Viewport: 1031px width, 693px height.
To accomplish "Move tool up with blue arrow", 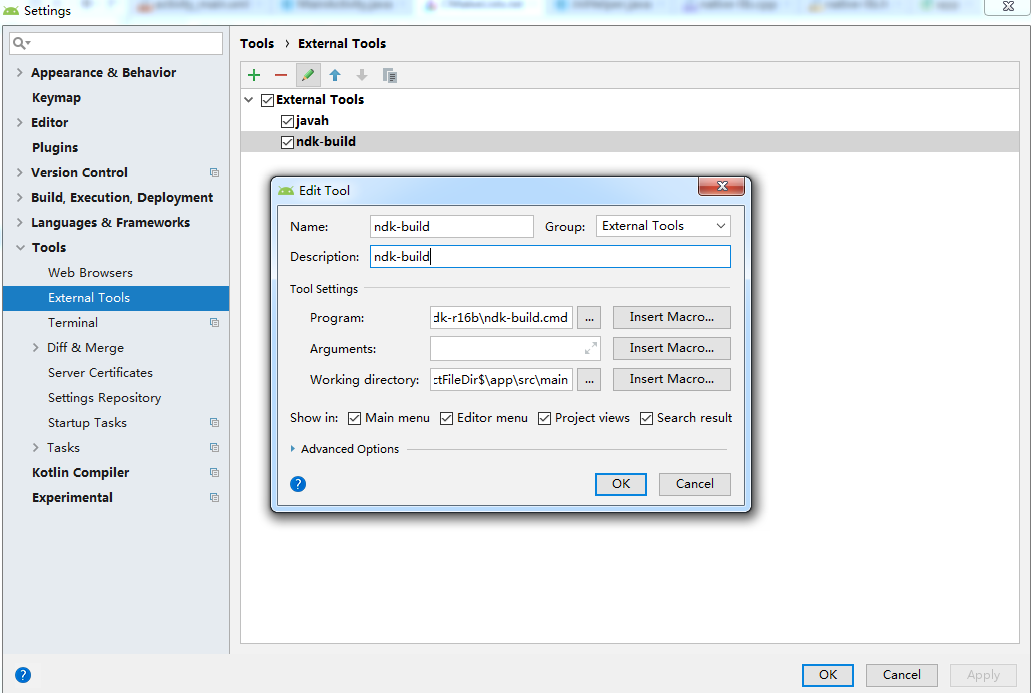I will [x=335, y=75].
